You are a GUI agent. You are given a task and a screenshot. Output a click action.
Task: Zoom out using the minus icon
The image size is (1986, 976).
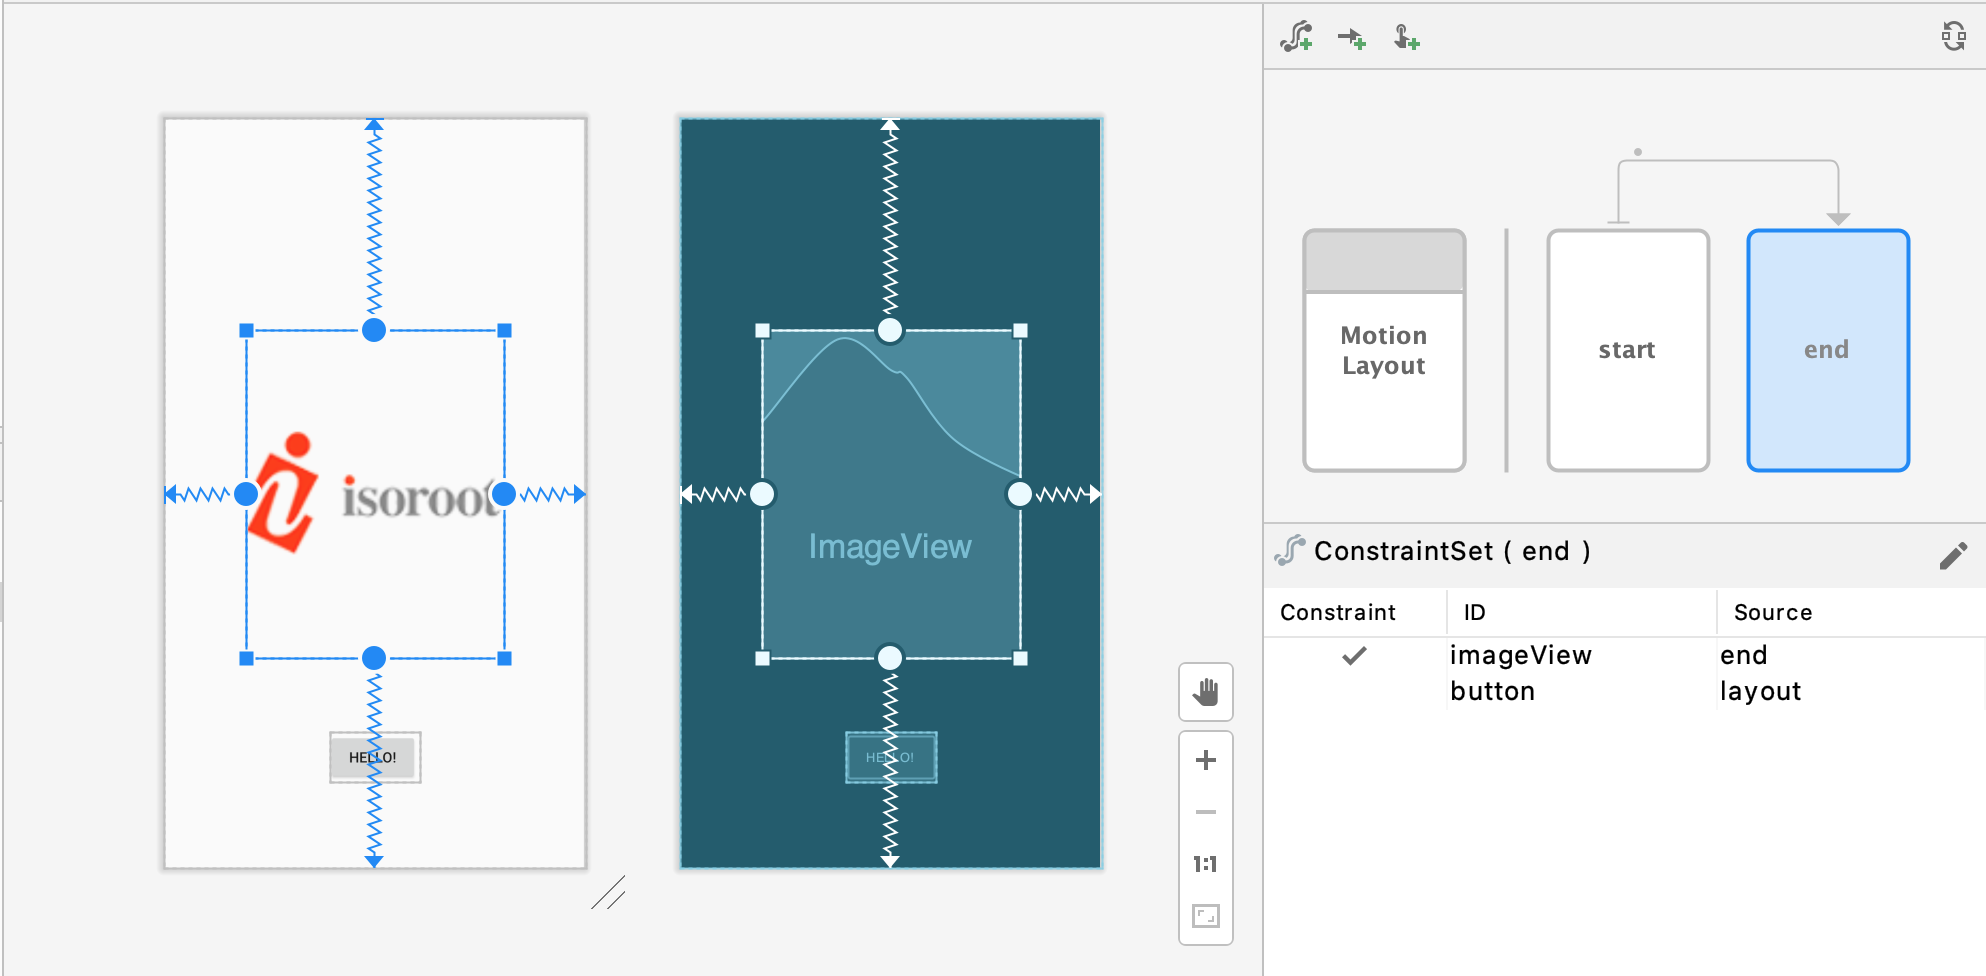(x=1205, y=811)
